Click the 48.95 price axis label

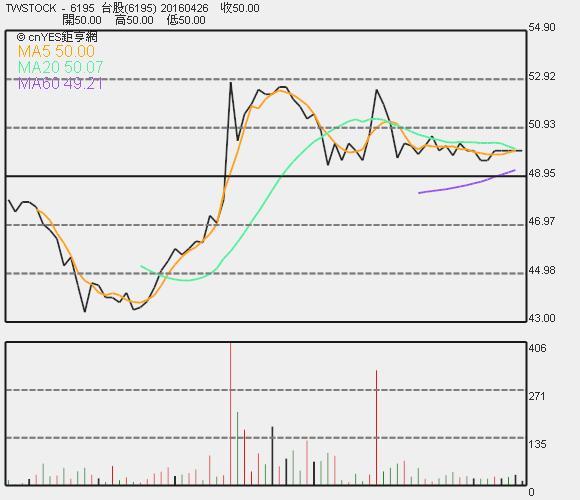pos(542,173)
